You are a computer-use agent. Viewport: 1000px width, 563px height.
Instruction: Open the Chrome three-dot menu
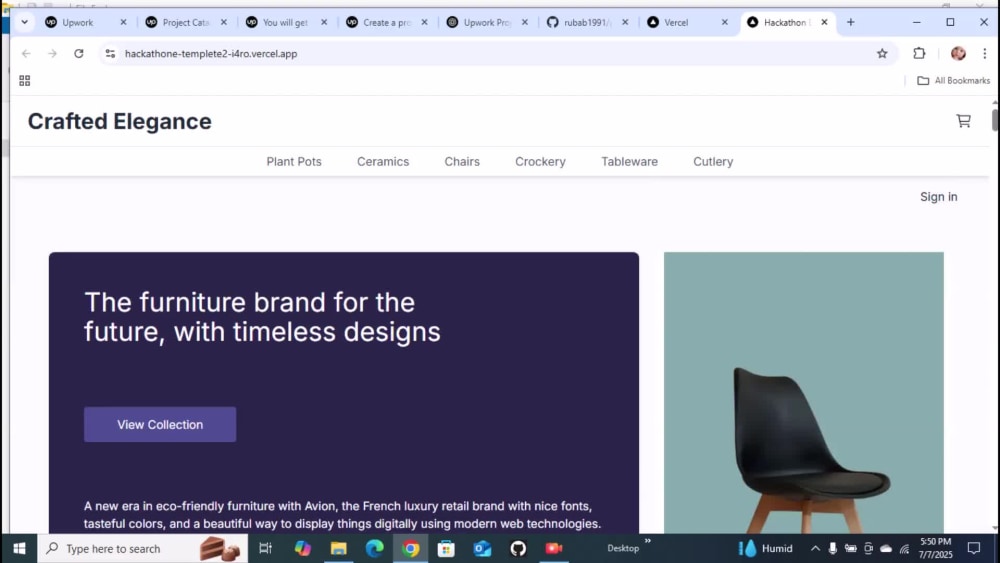click(985, 54)
